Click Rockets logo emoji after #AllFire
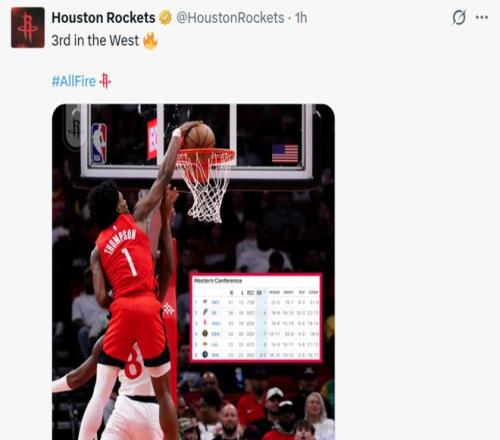The height and width of the screenshot is (440, 500). [x=105, y=81]
